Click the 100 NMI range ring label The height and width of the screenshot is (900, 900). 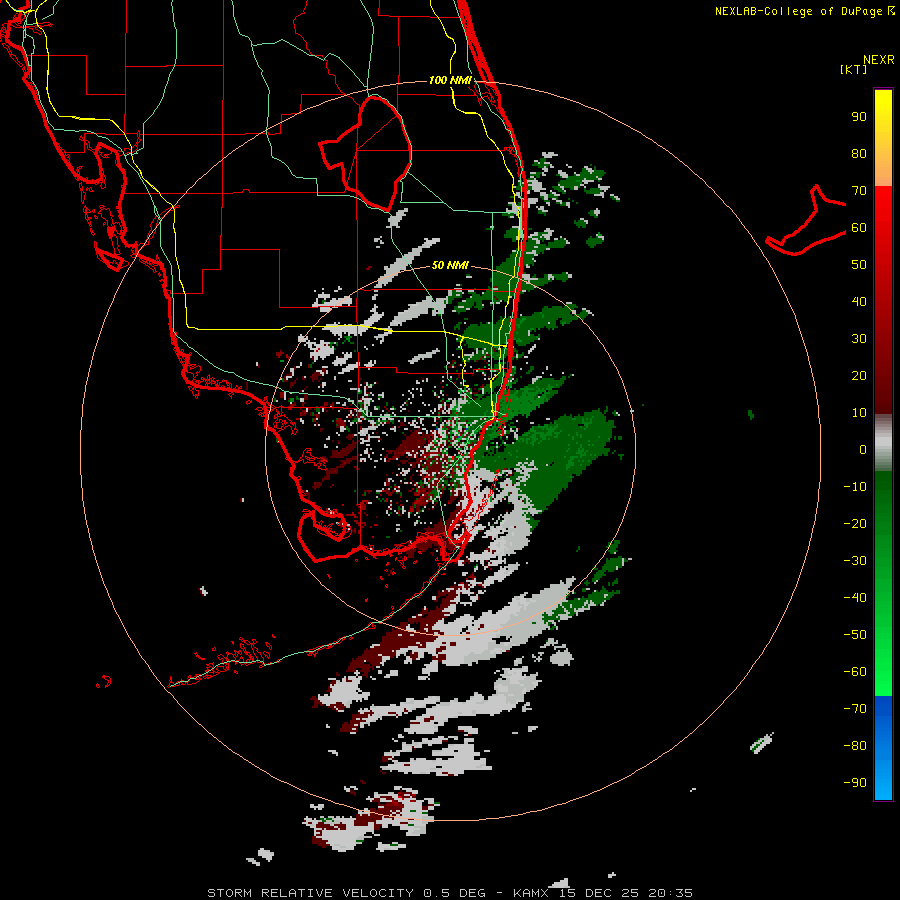tap(450, 80)
